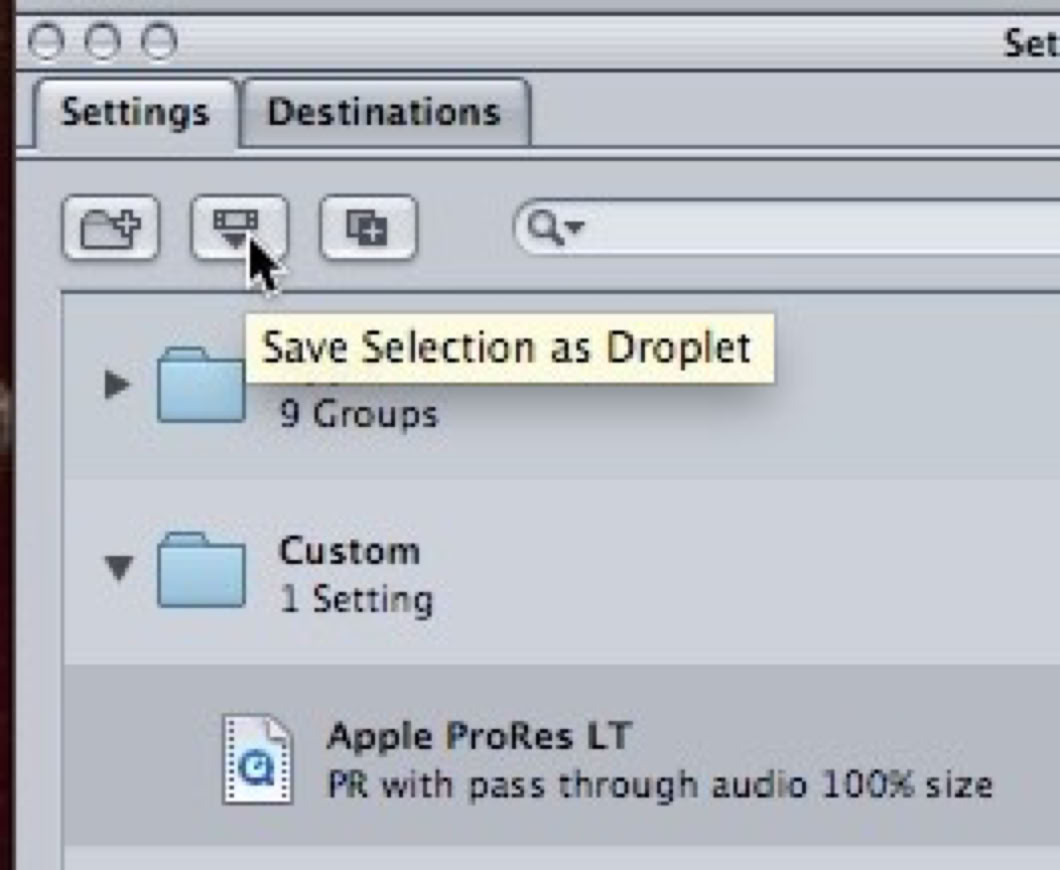Expand the folder containing 9 Groups
The width and height of the screenshot is (1060, 870).
[117, 383]
